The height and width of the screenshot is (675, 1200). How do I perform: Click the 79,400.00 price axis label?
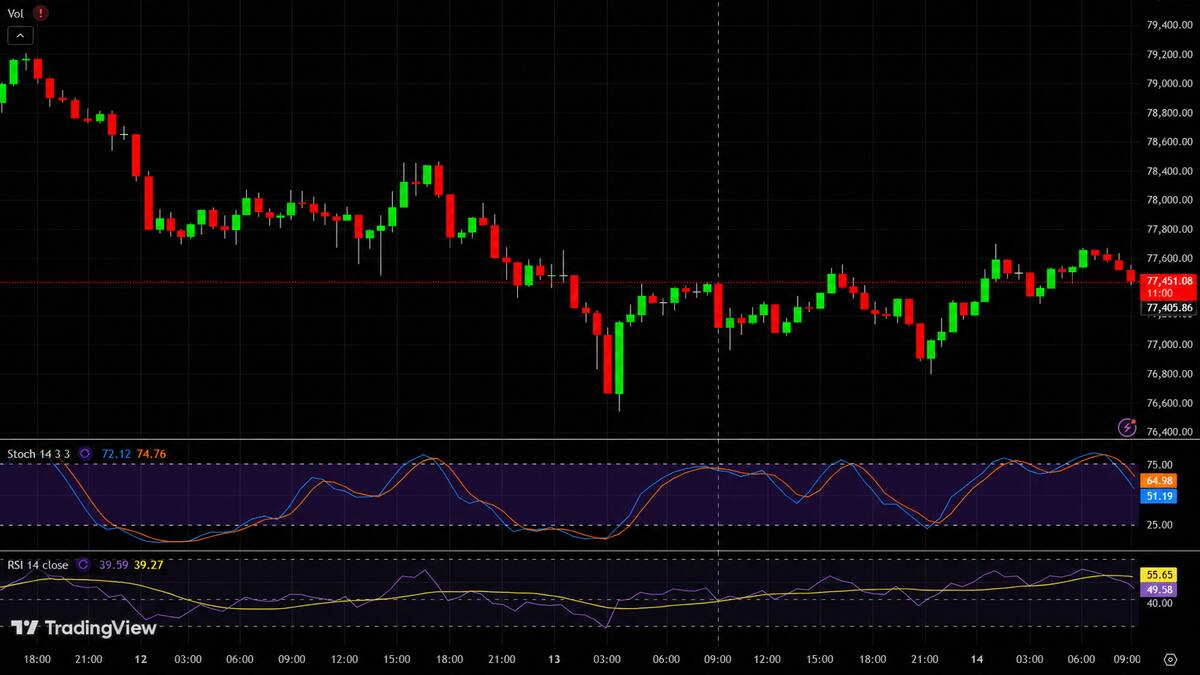[1169, 25]
